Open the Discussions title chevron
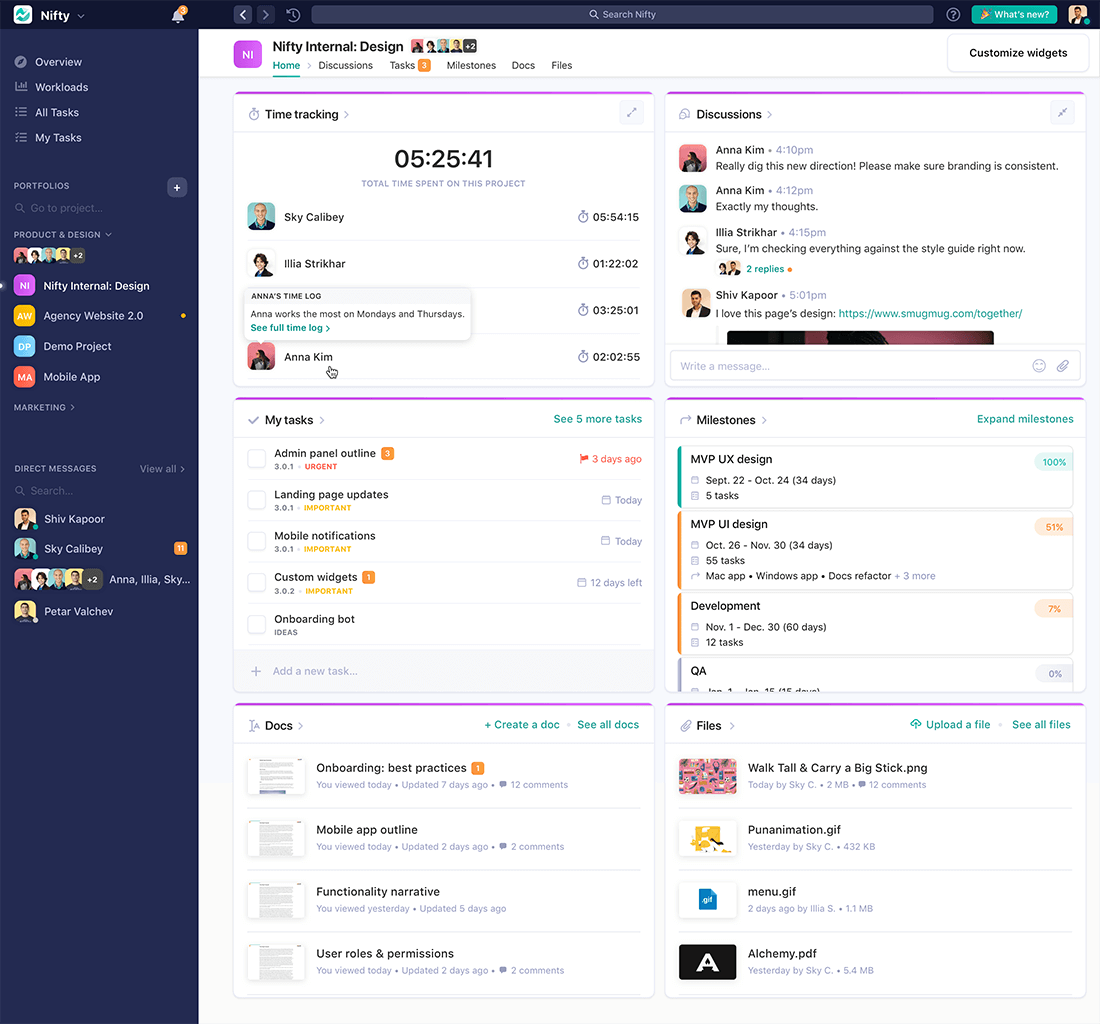 [x=769, y=114]
